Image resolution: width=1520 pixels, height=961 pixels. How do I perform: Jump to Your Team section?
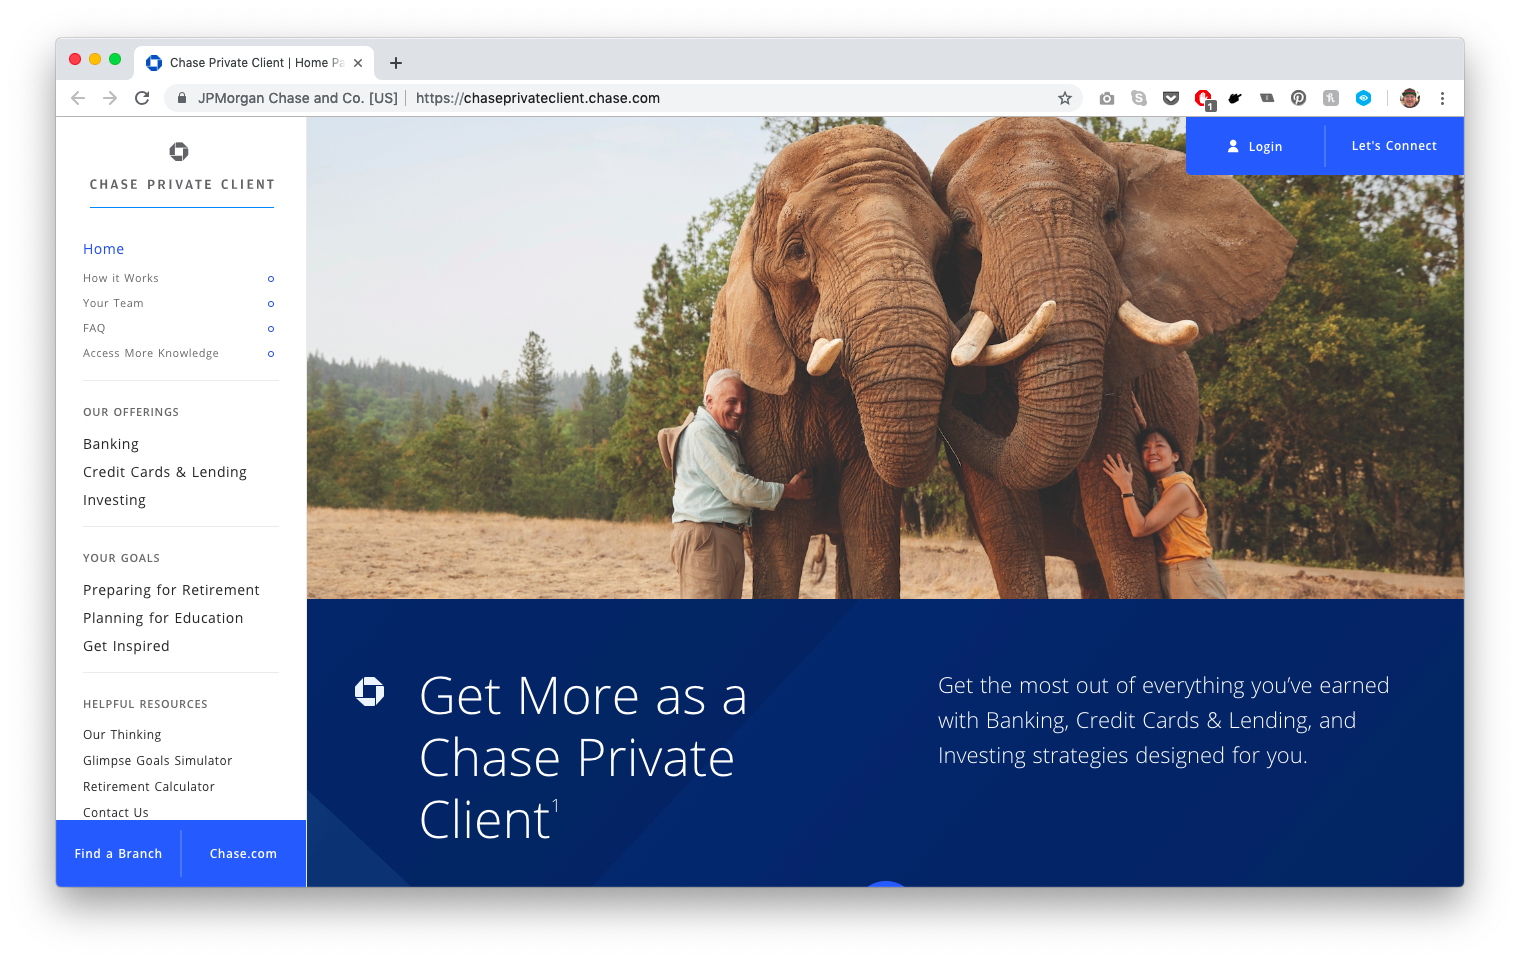pos(113,303)
